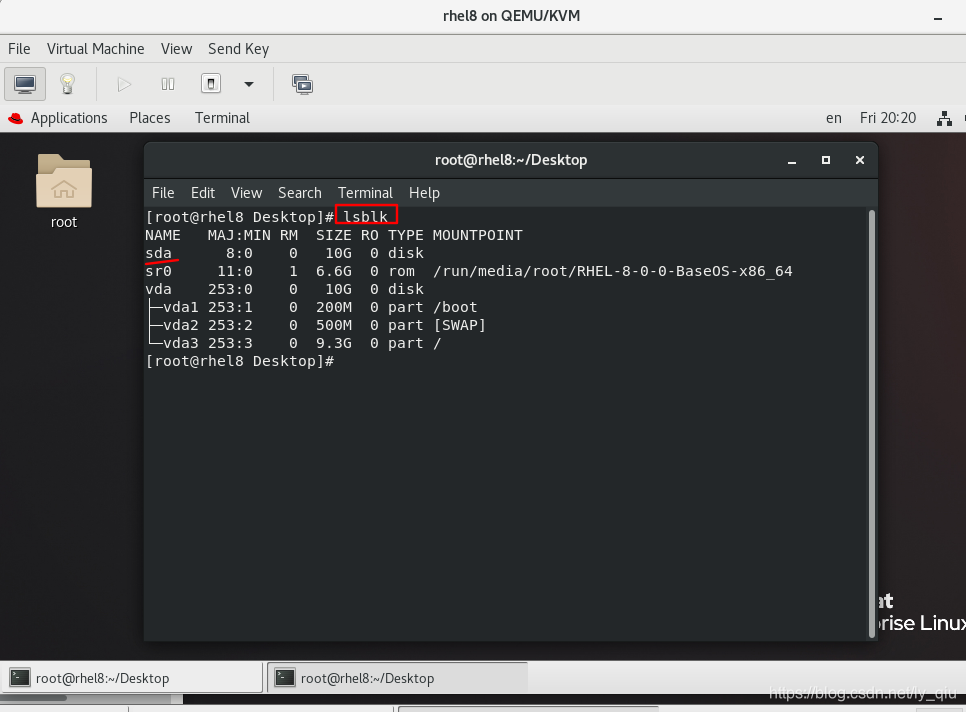The image size is (966, 712).
Task: Click the Red Hat icon beside Applications
Action: 14,118
